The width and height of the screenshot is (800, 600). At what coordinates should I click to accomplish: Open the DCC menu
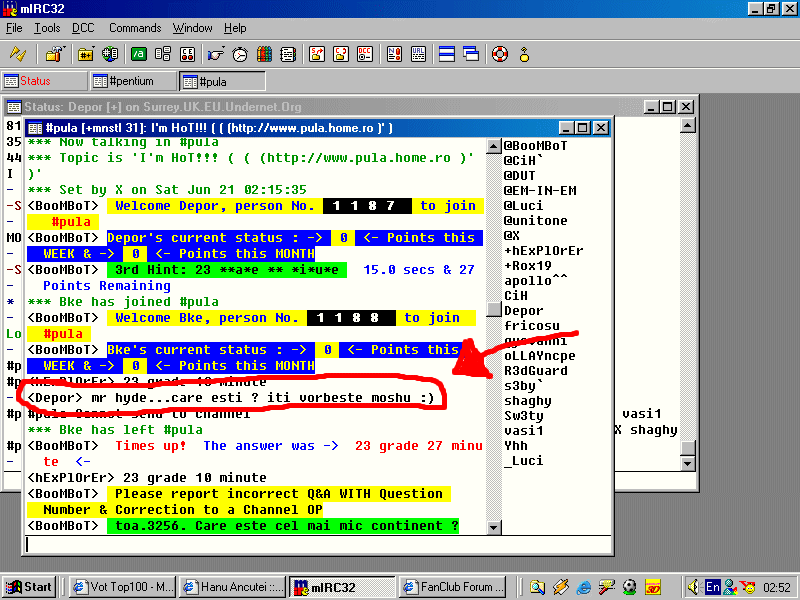point(83,28)
